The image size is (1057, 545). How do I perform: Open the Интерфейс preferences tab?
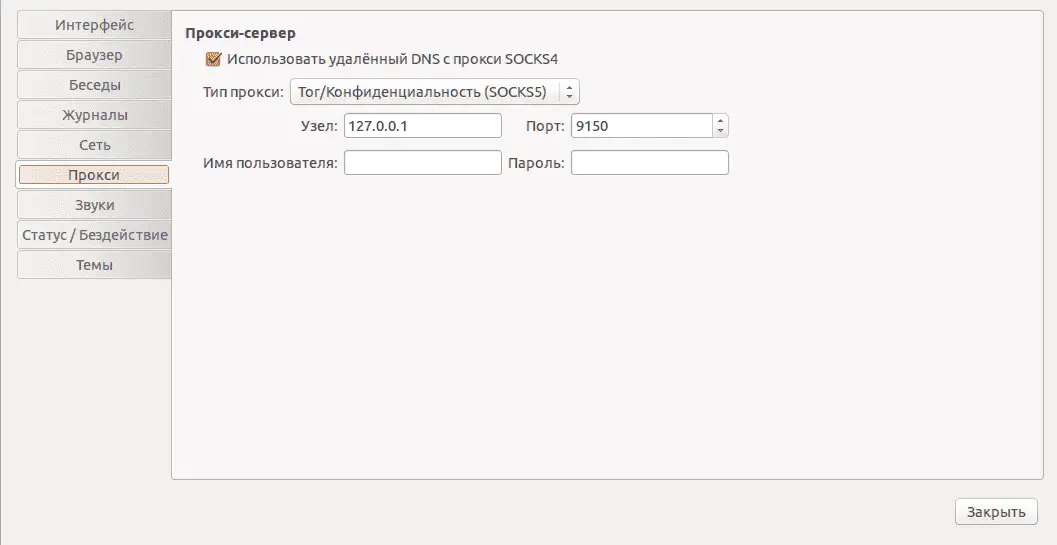tap(94, 25)
